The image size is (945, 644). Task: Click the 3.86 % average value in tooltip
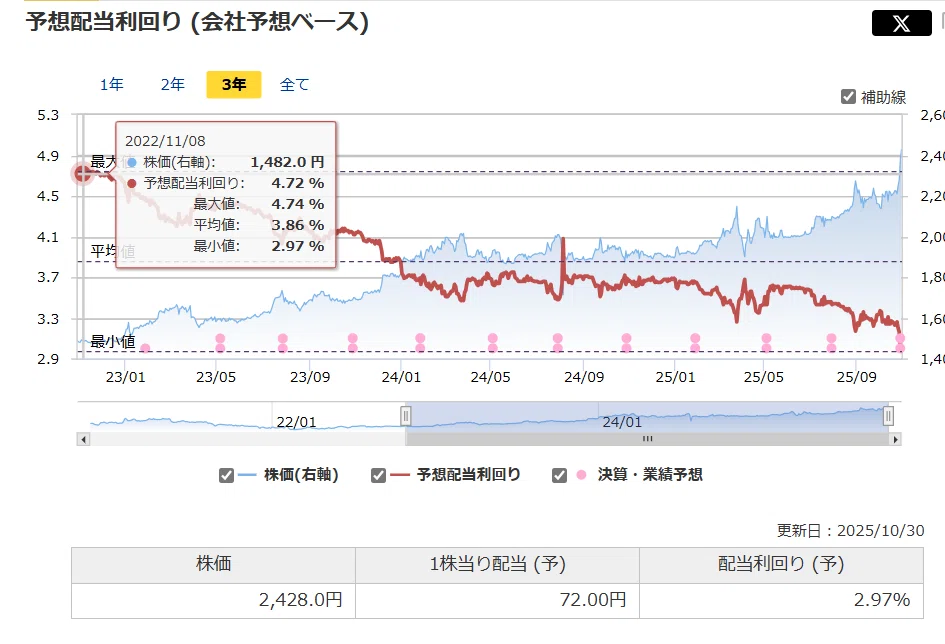coord(298,225)
